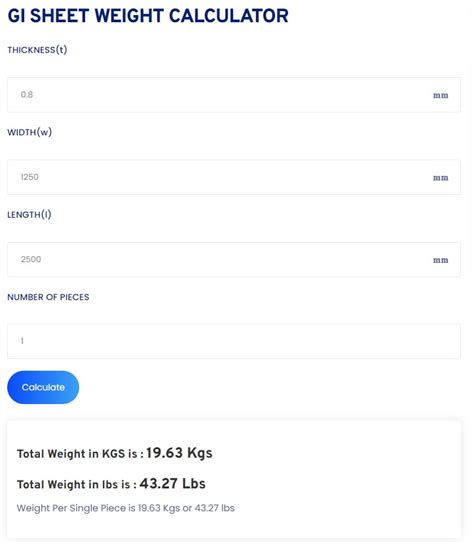Image resolution: width=474 pixels, height=544 pixels.
Task: Click the mm unit in Length field
Action: coord(441,261)
